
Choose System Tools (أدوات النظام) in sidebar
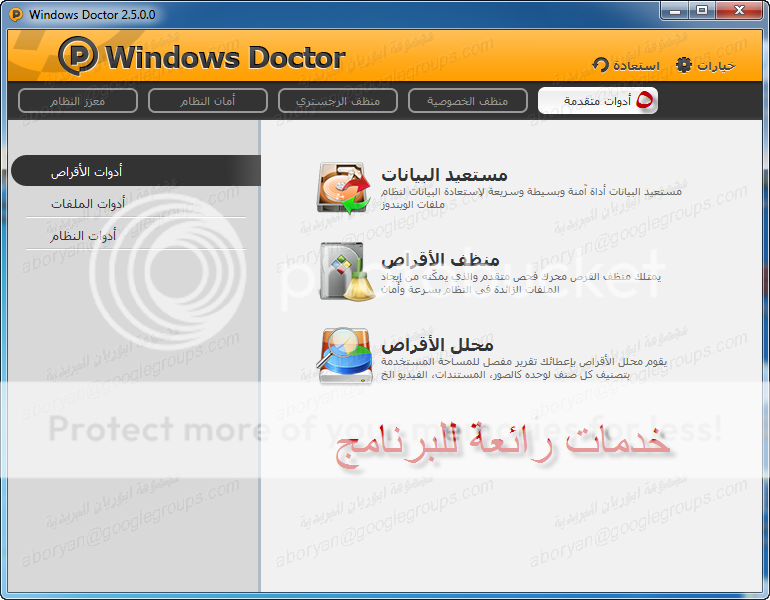click(84, 236)
